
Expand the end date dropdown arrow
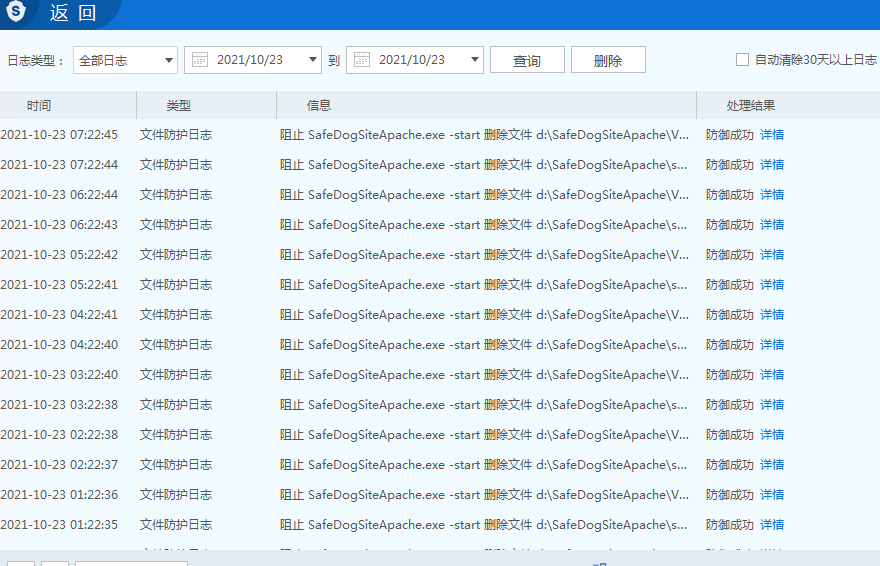click(475, 59)
